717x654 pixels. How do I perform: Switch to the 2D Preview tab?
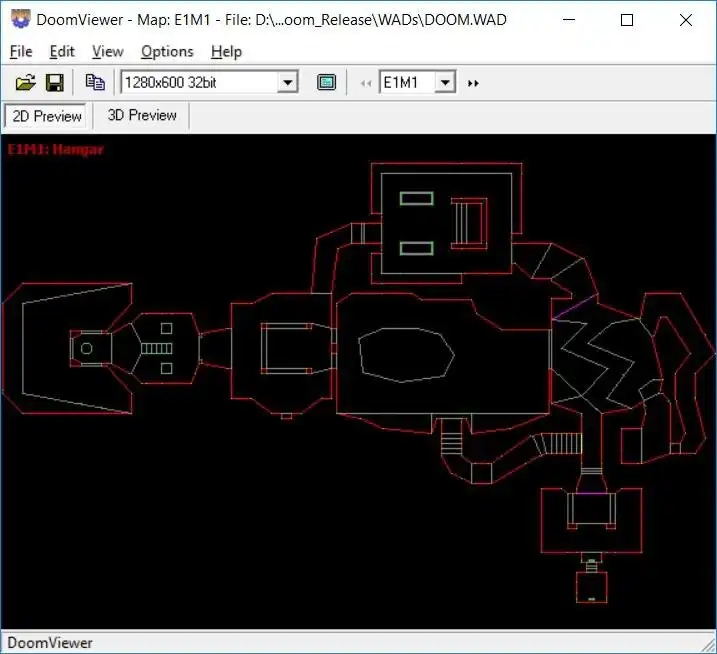[47, 116]
